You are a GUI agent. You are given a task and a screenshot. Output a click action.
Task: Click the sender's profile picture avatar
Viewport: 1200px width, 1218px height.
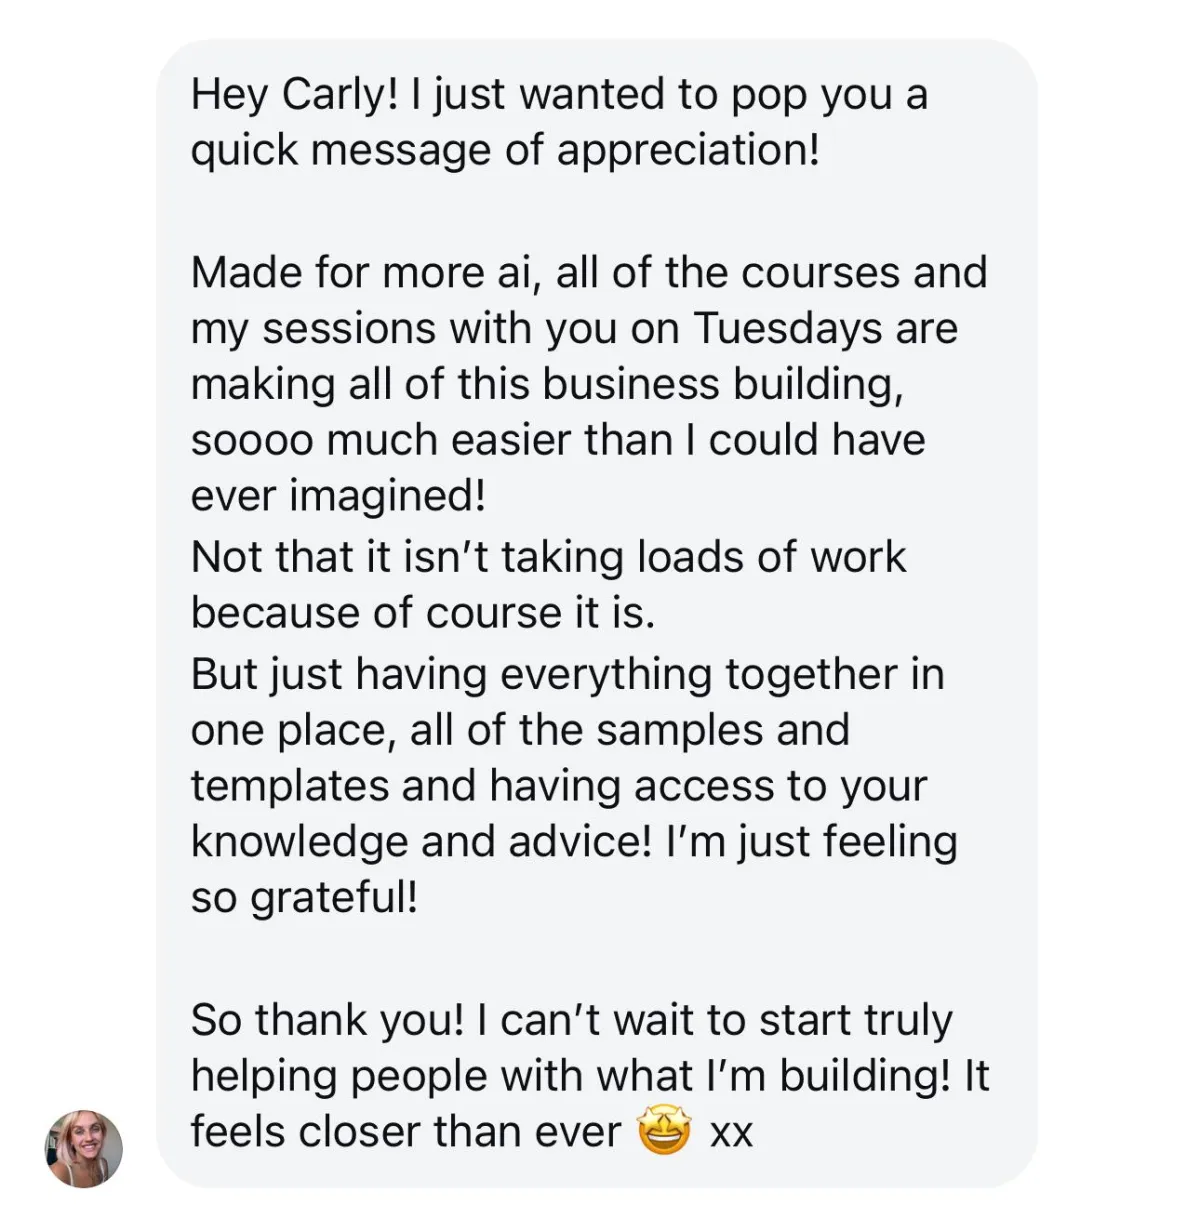[x=84, y=1148]
